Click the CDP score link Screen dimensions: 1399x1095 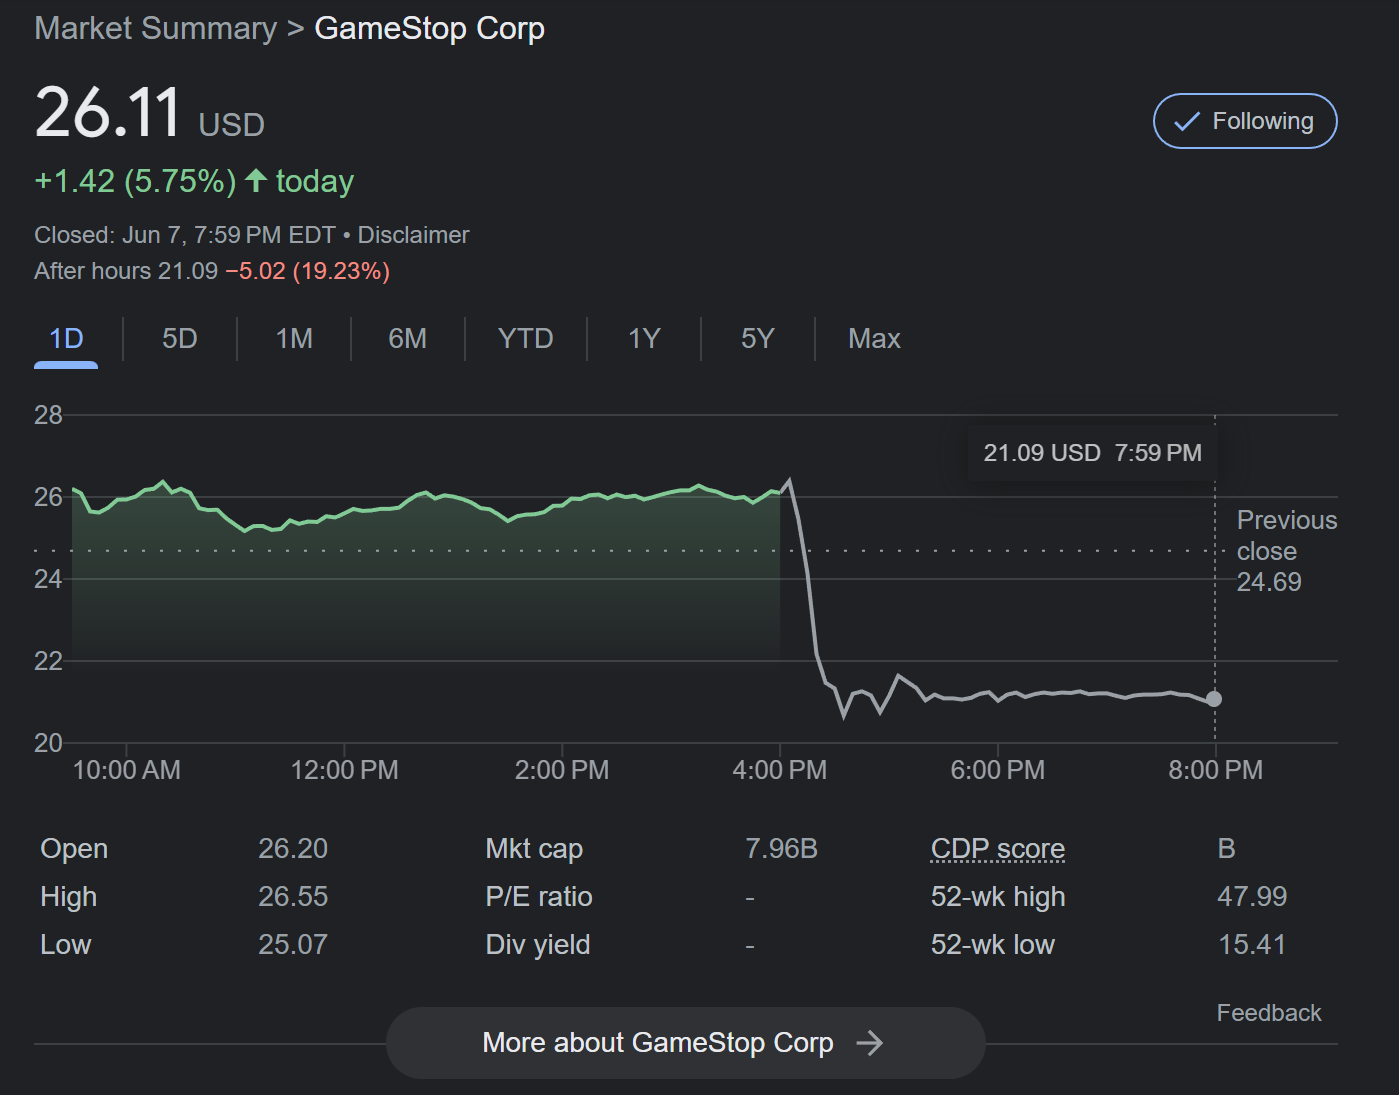click(997, 849)
